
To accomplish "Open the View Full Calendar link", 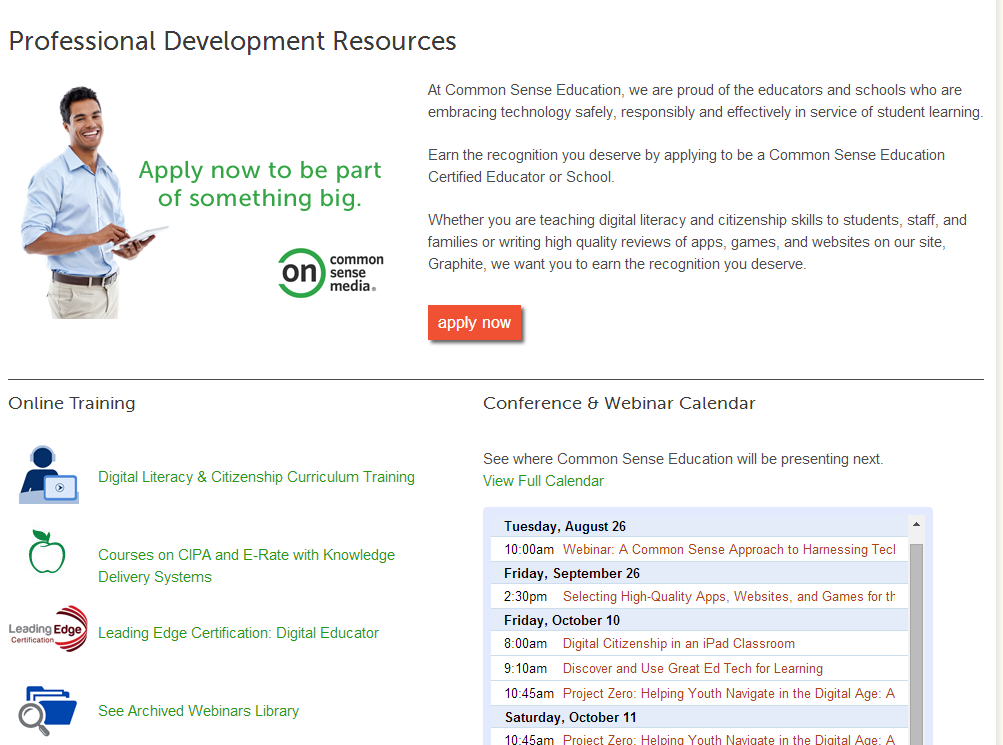I will click(x=543, y=481).
